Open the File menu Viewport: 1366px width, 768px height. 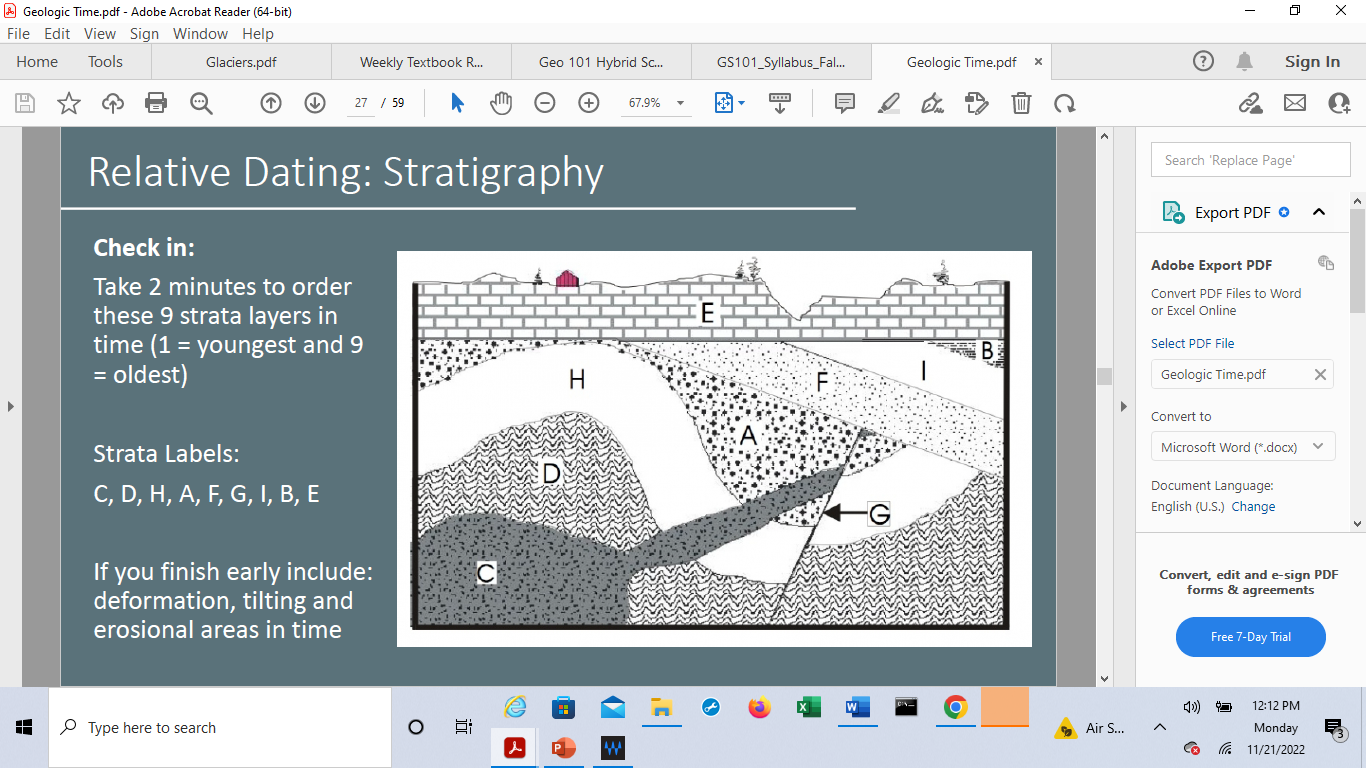[x=18, y=33]
